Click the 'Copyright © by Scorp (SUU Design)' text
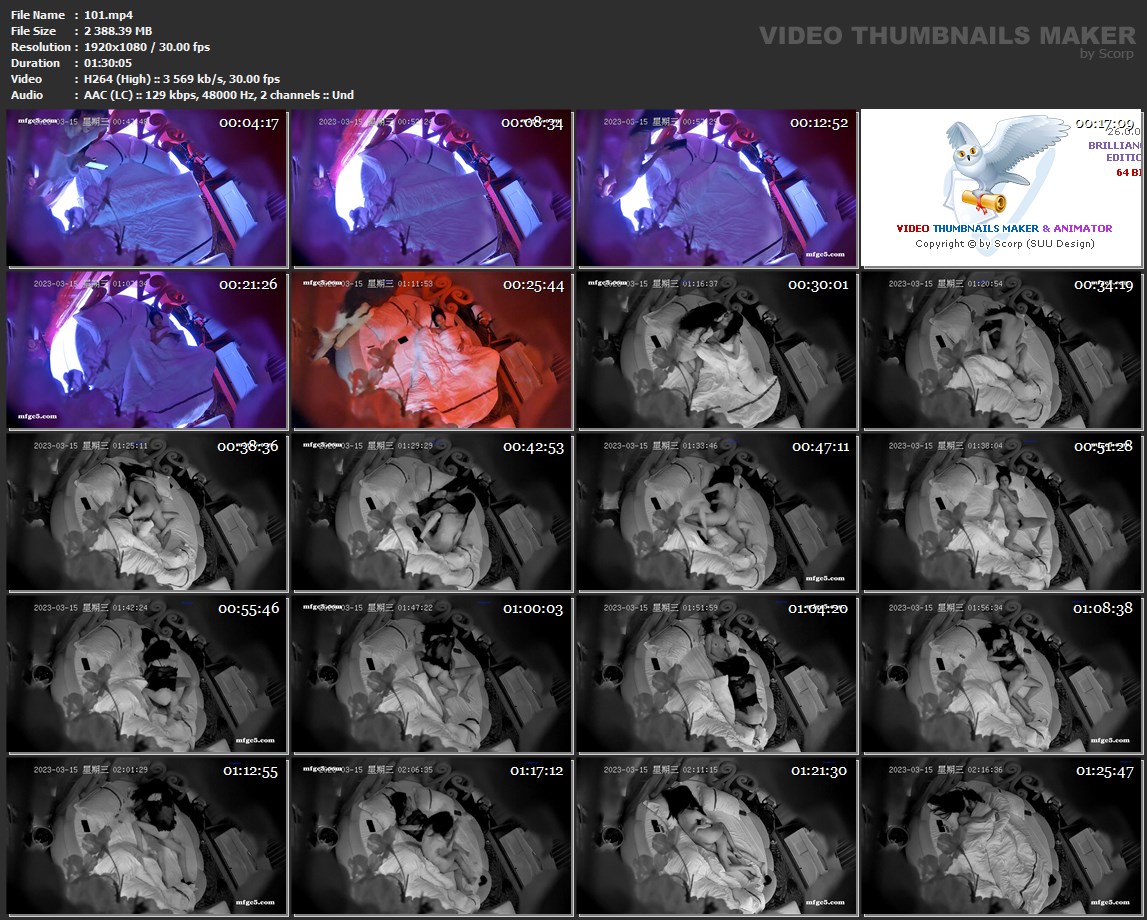Screen dimensions: 1147x920 [x=1004, y=243]
